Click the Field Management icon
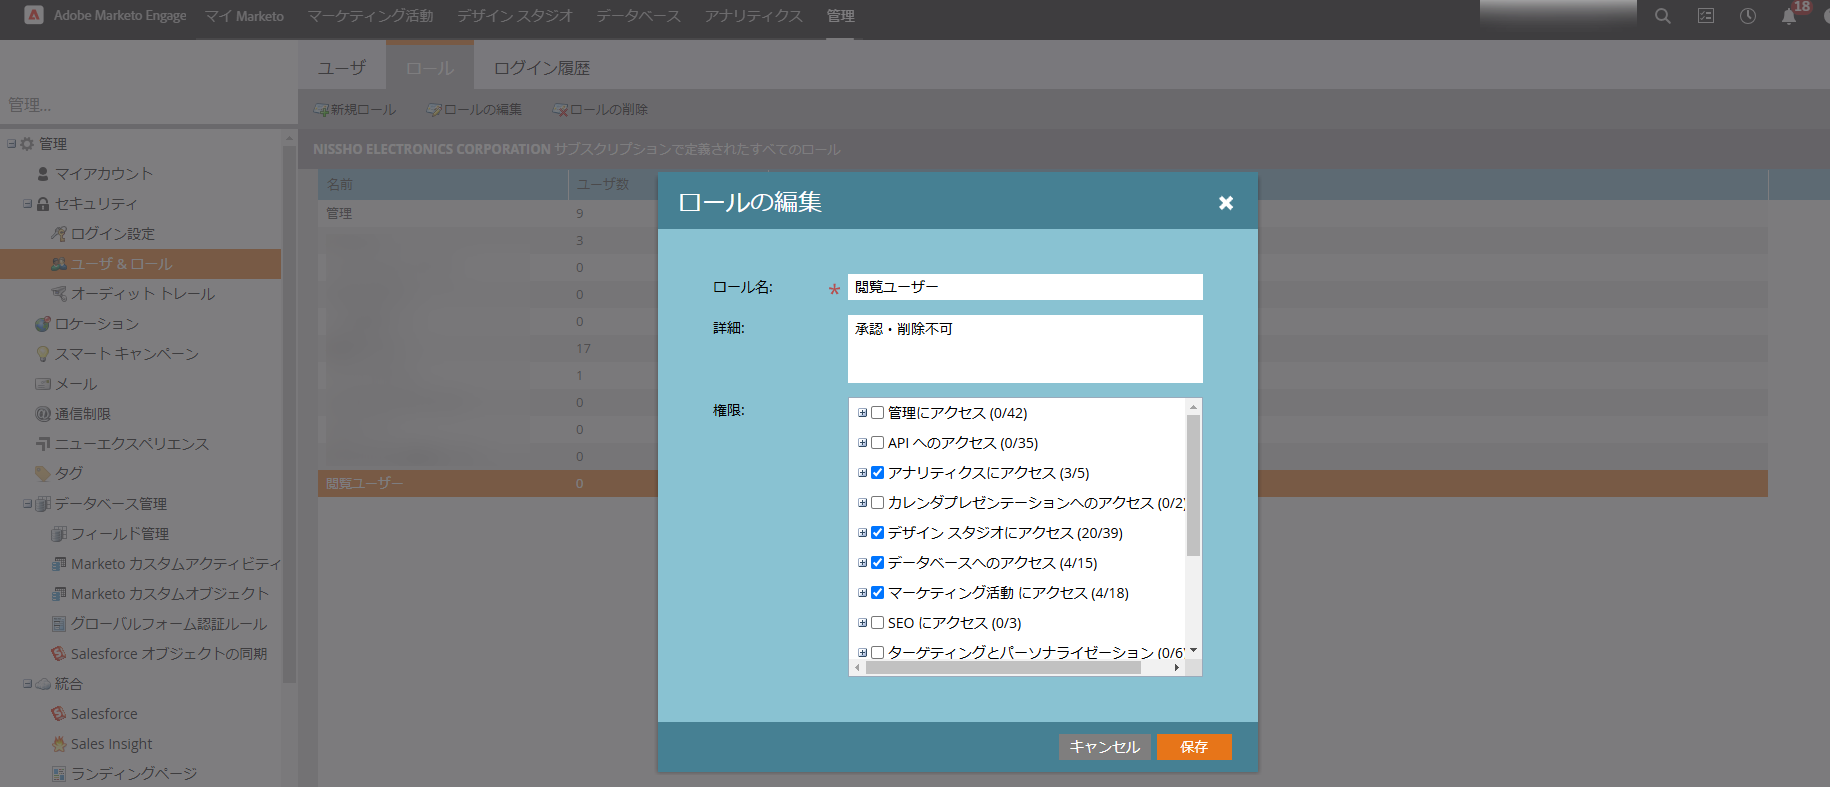1830x787 pixels. click(59, 534)
